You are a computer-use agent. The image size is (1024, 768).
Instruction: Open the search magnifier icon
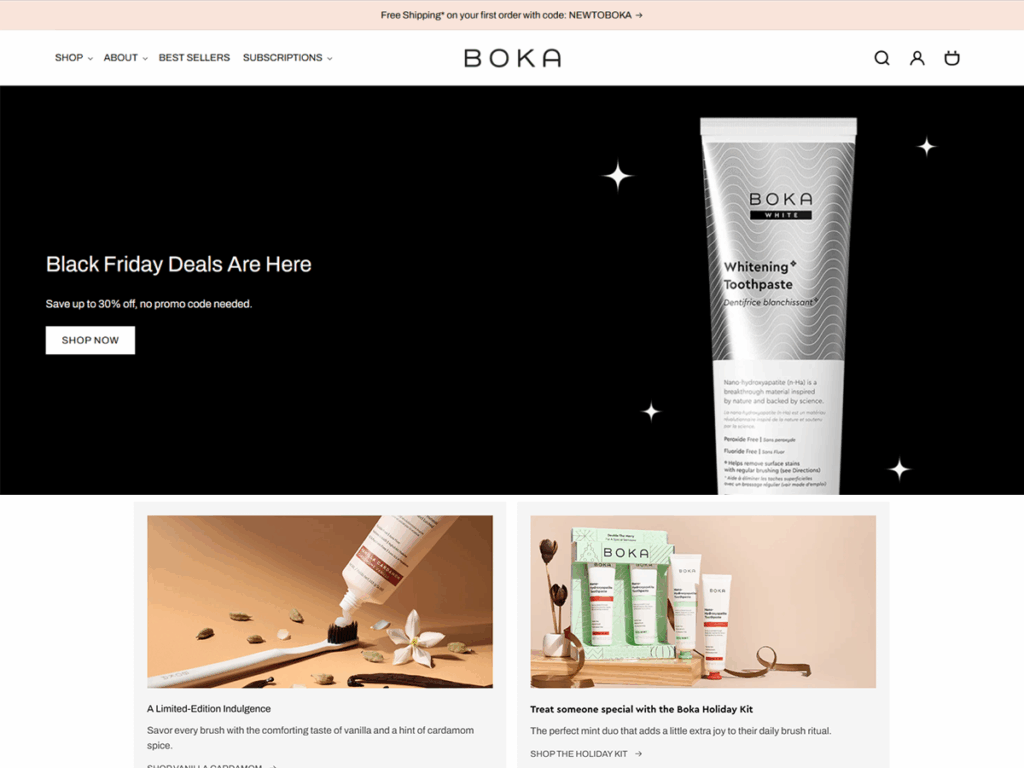[x=882, y=58]
